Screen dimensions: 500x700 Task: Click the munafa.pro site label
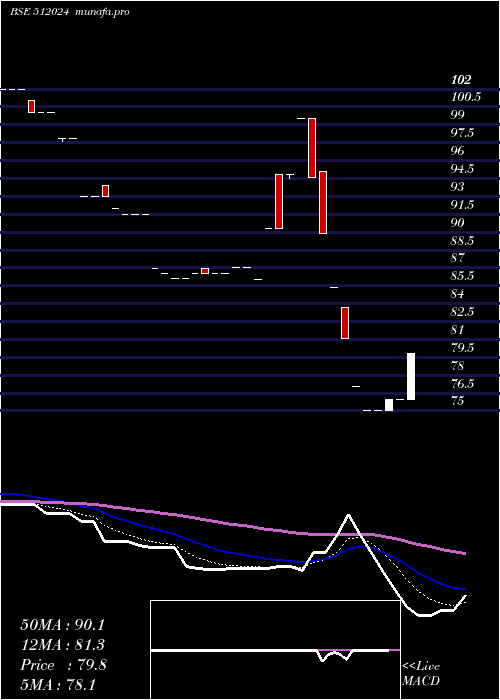(x=102, y=12)
